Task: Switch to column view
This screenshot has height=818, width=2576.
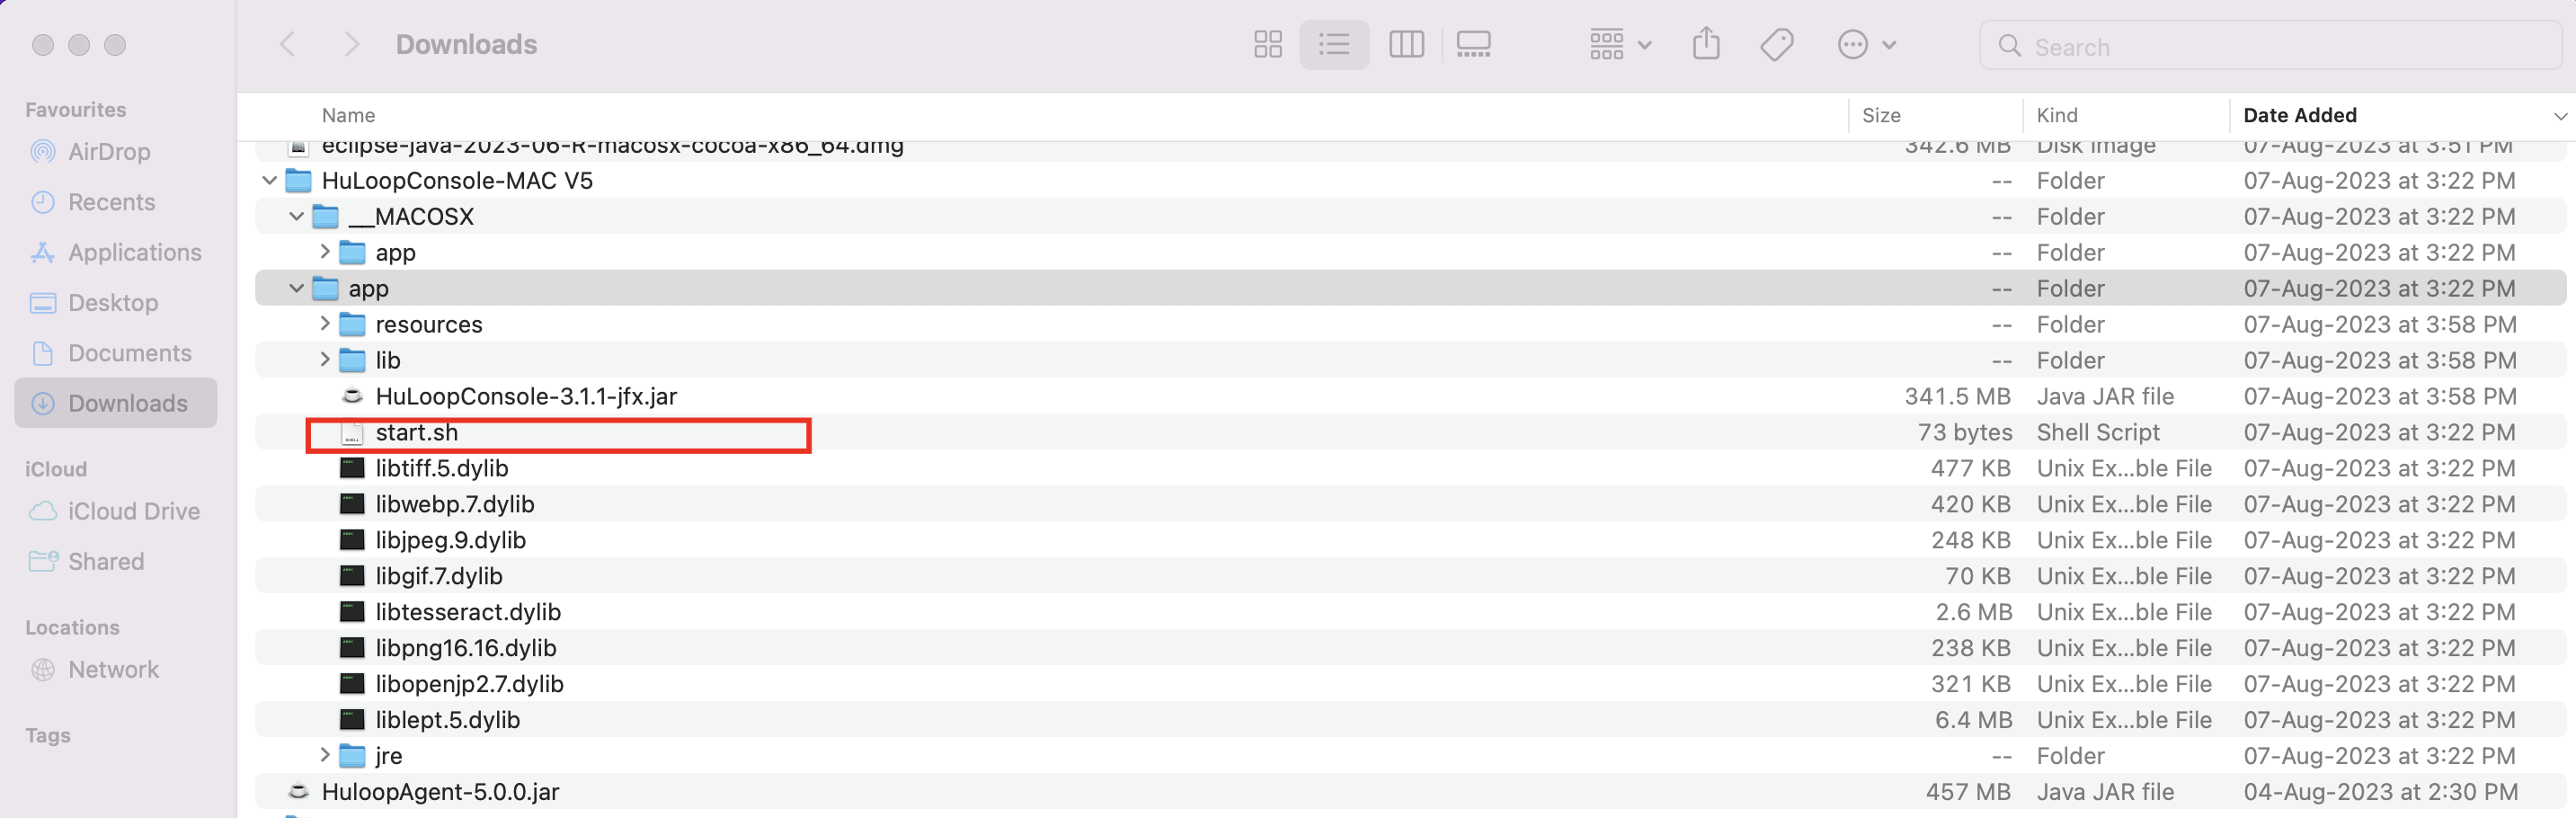Action: click(1405, 45)
